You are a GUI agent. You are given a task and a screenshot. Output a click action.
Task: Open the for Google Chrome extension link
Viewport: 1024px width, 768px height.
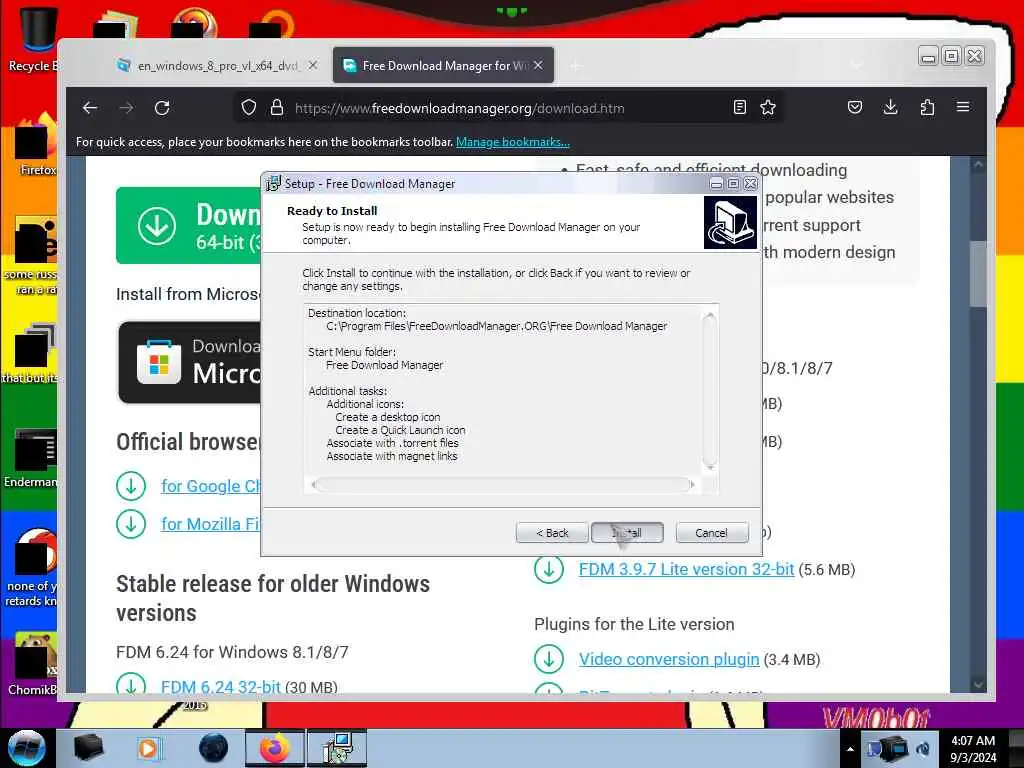(210, 487)
